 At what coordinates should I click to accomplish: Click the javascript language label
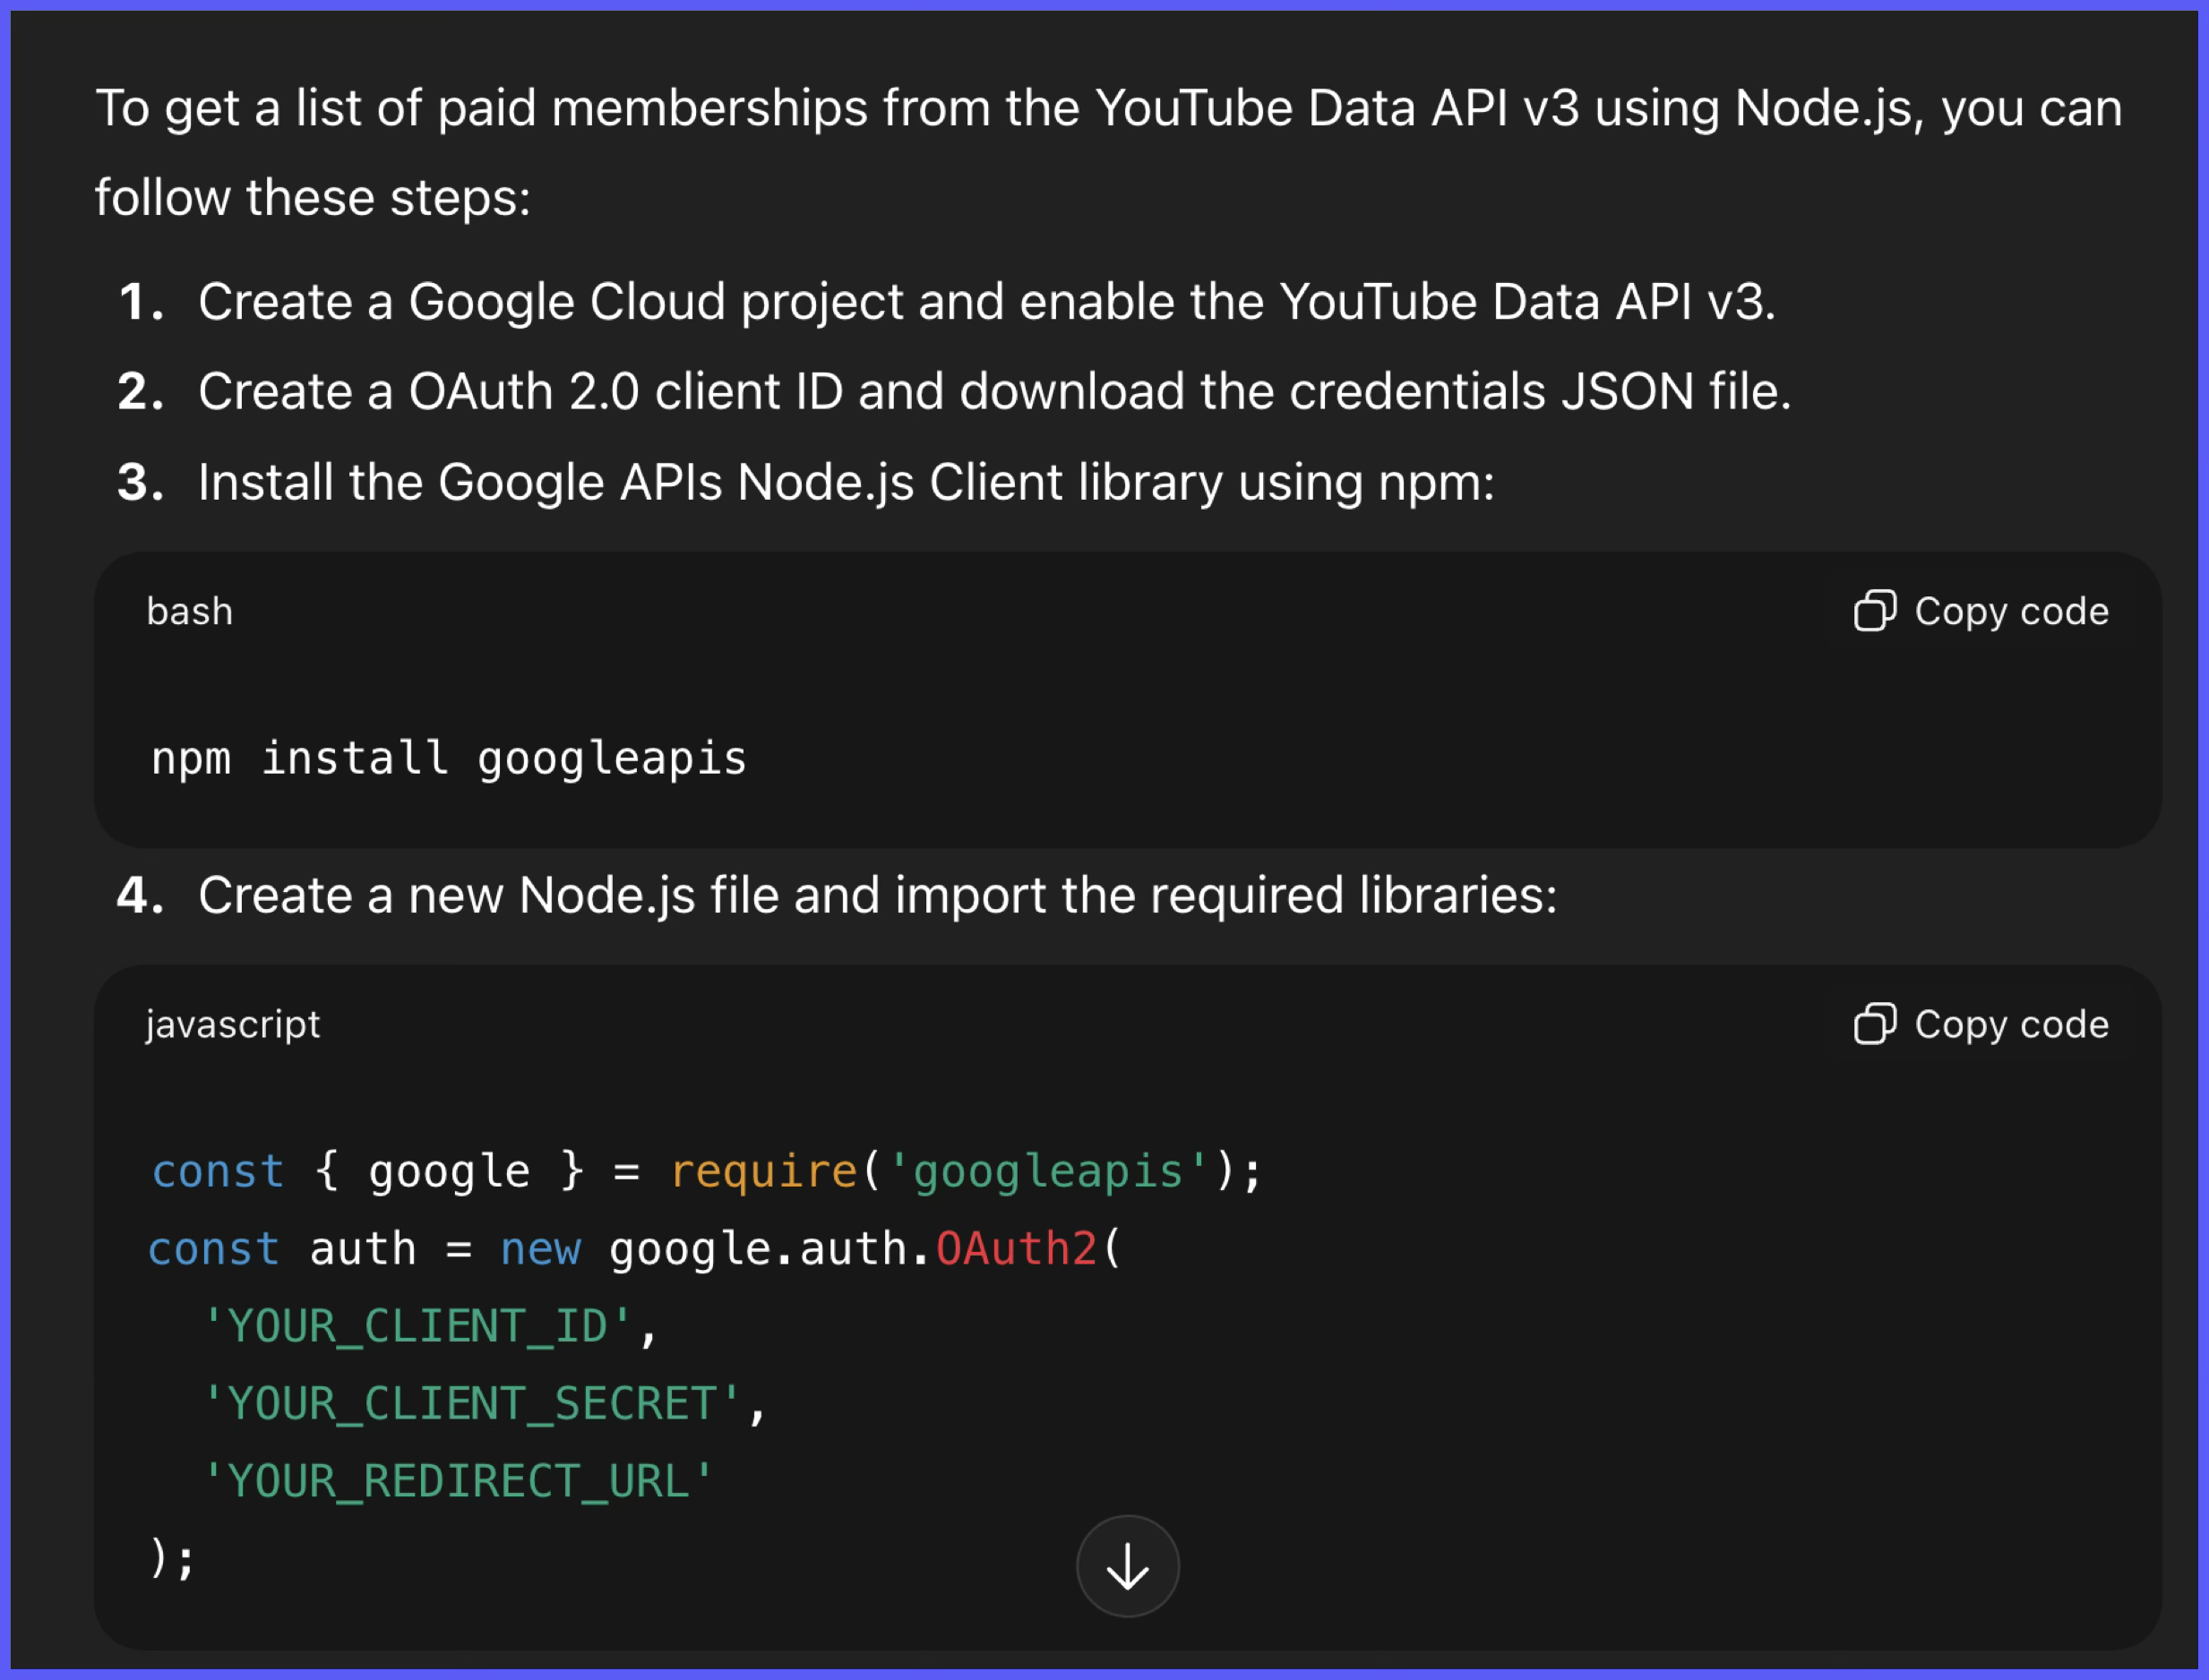[x=233, y=1024]
